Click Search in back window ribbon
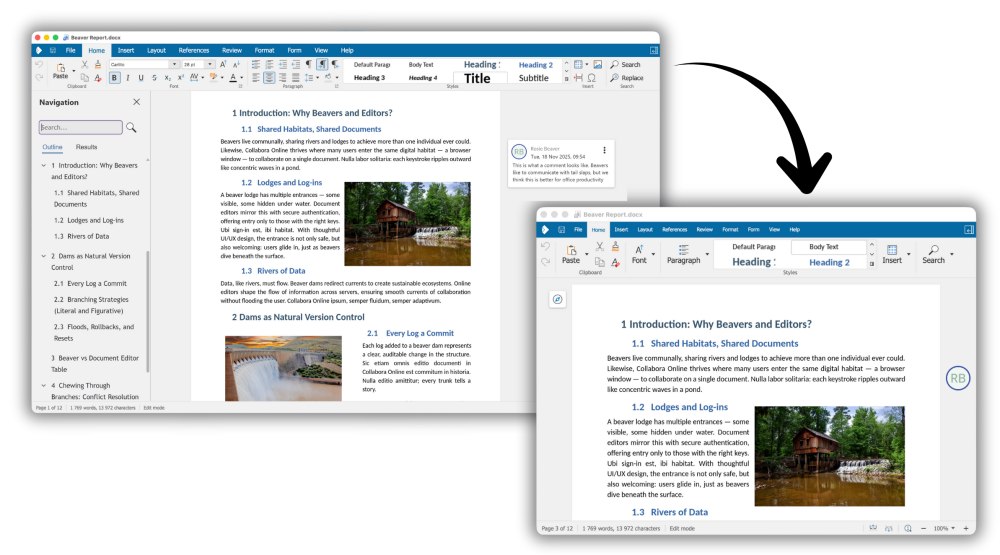Viewport: 1000px width, 555px height. 625,64
